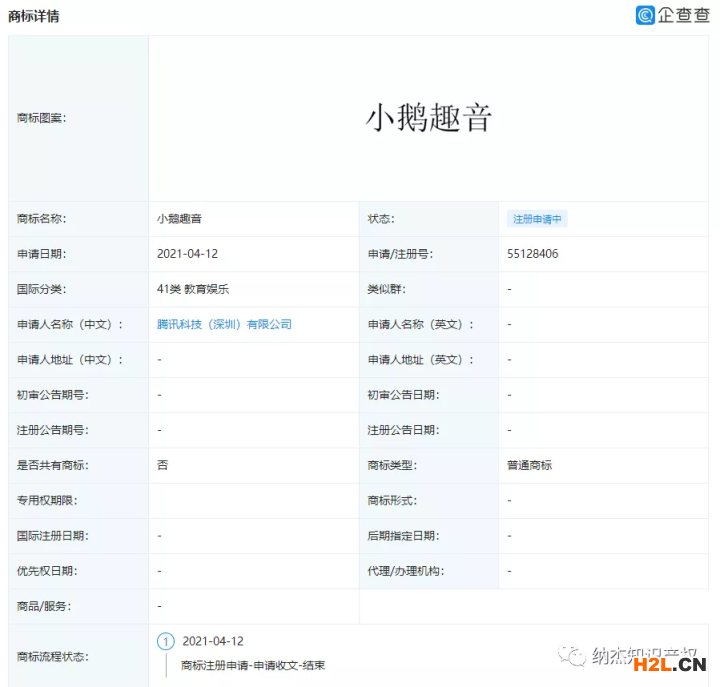
Task: Click the 注册申请中 status badge
Action: pos(537,219)
